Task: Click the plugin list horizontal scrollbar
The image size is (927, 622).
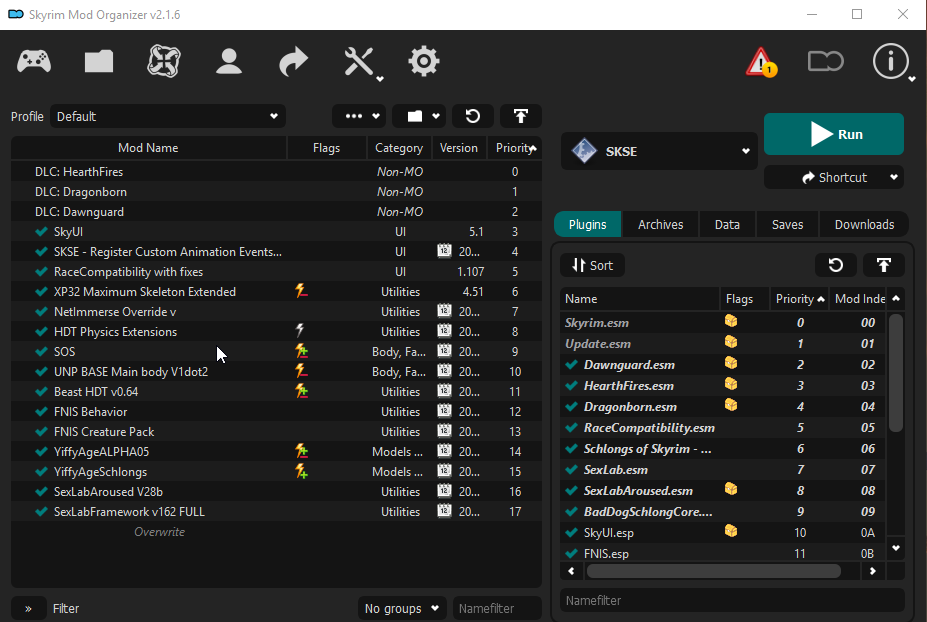Action: [714, 571]
